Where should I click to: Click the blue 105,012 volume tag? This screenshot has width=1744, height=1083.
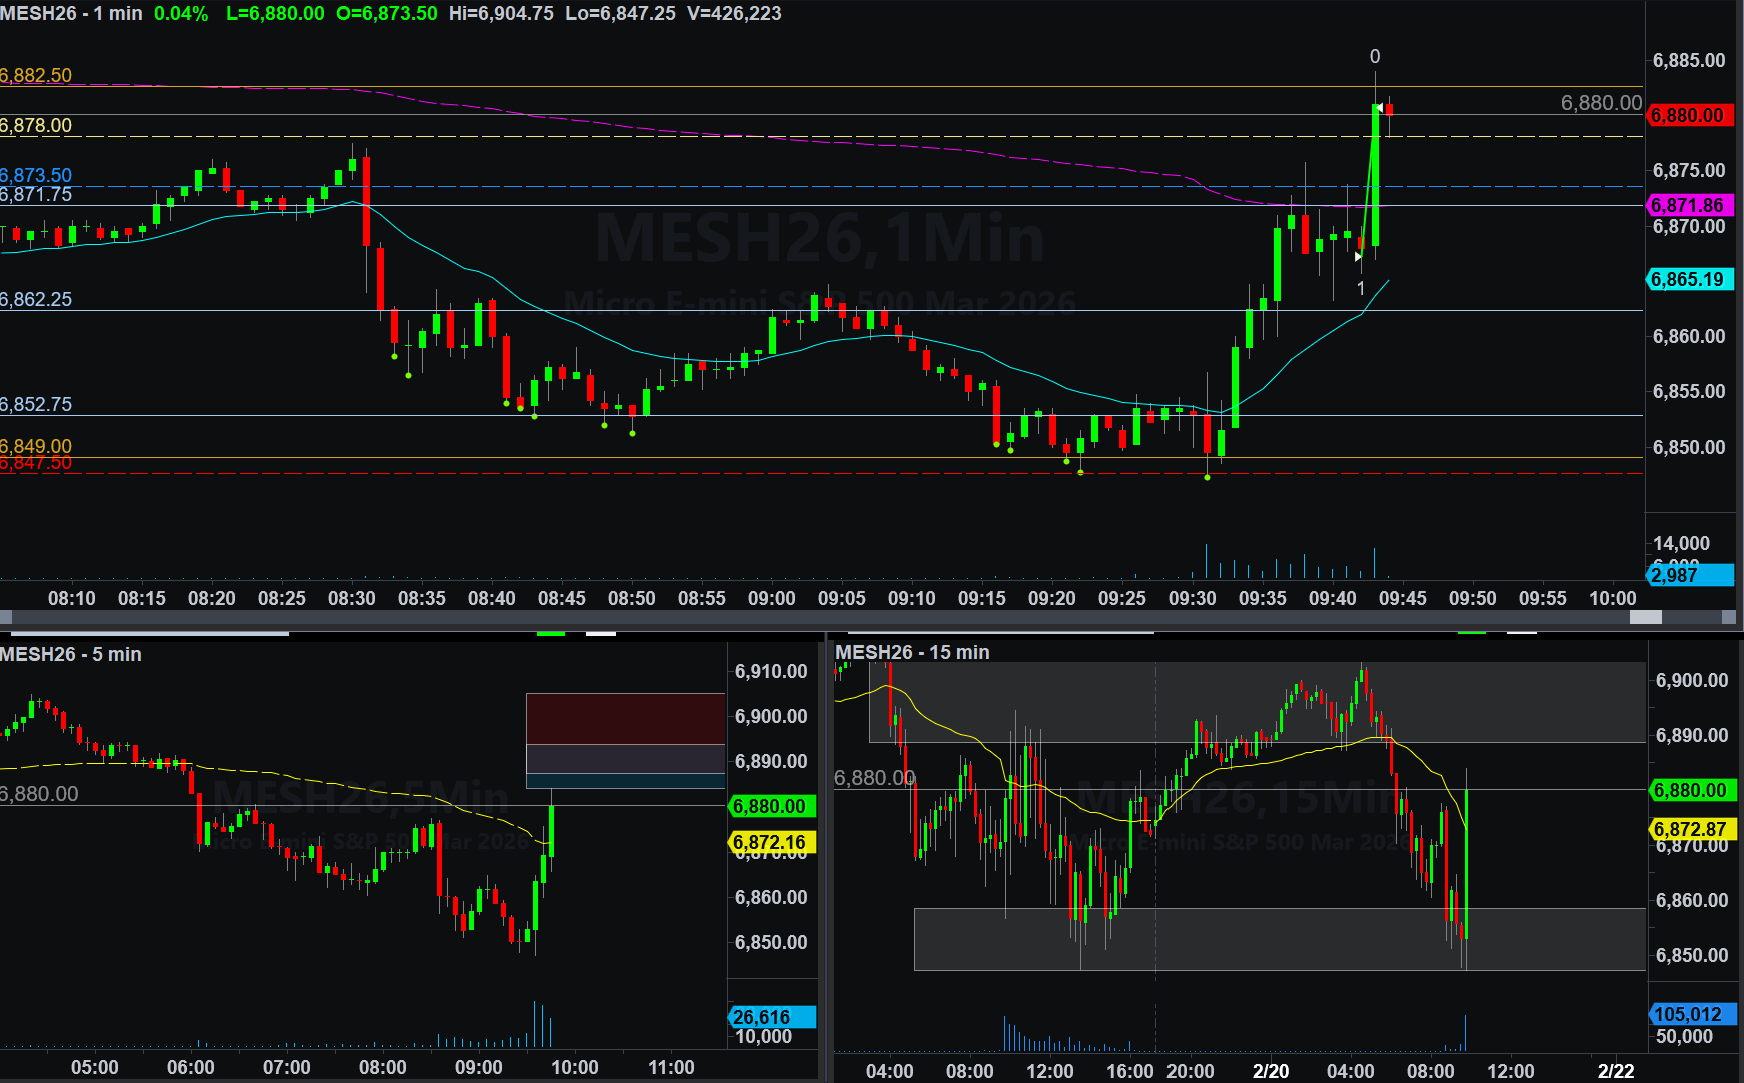pos(1691,1014)
